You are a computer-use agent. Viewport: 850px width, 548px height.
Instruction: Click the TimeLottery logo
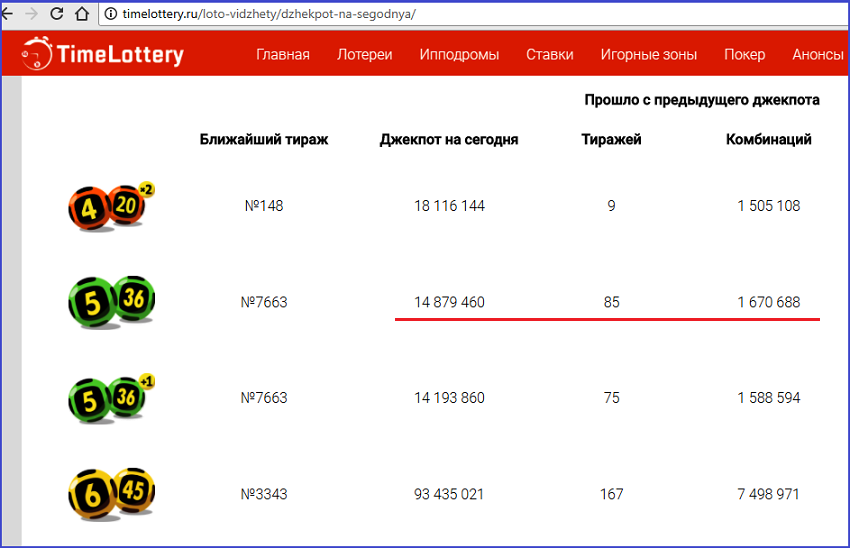click(x=102, y=53)
